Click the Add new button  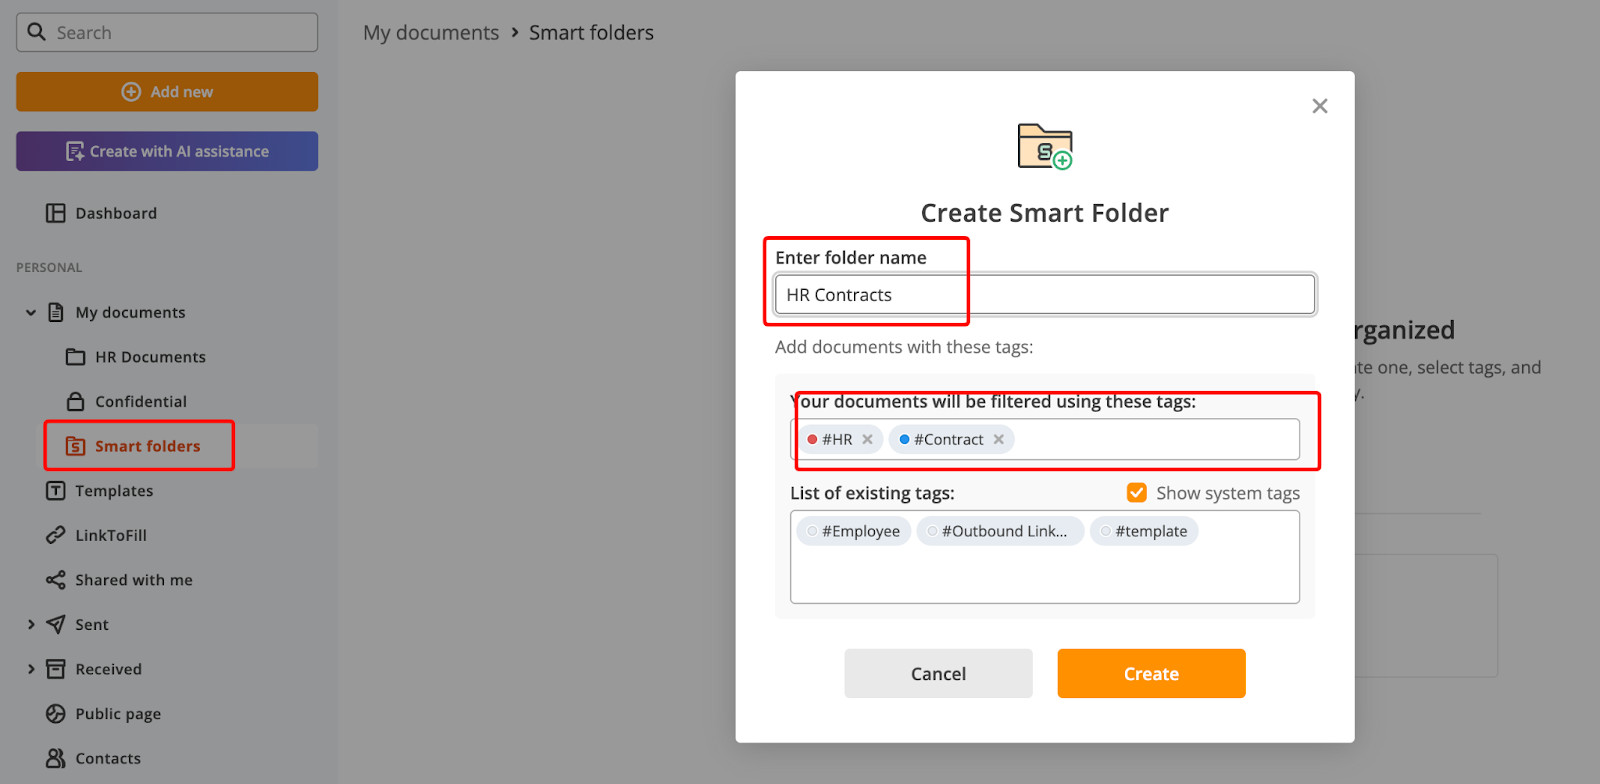[x=167, y=91]
